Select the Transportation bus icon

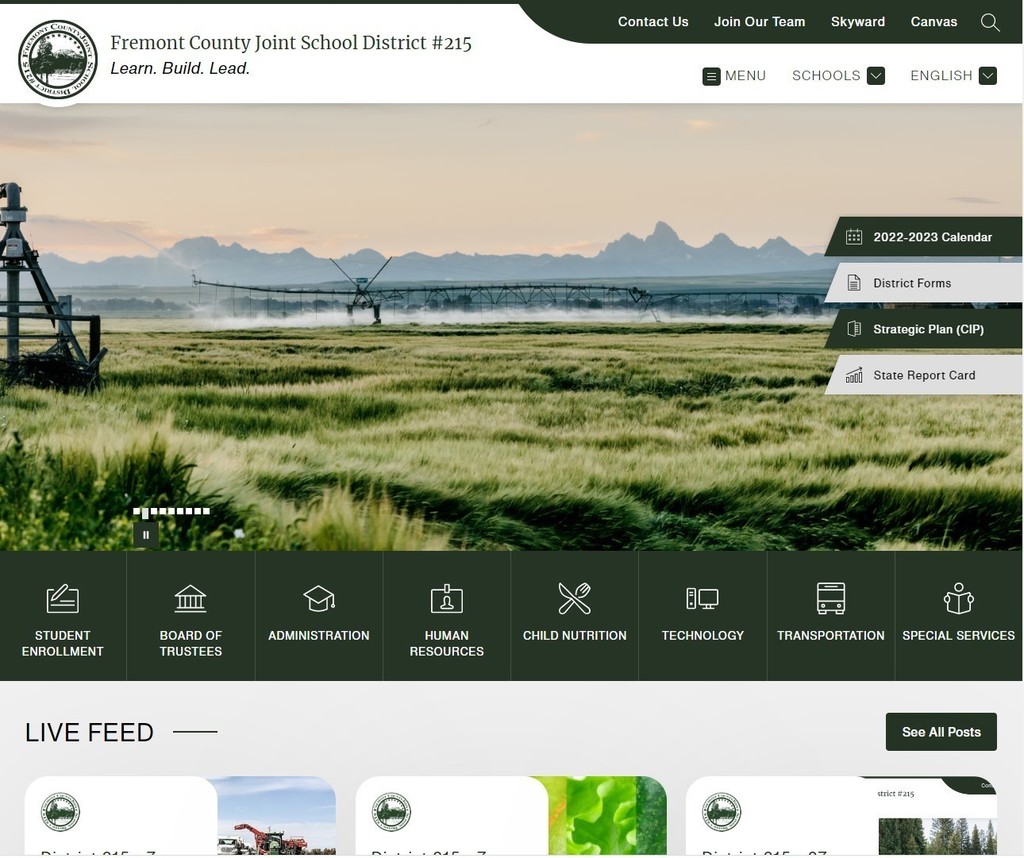(830, 599)
